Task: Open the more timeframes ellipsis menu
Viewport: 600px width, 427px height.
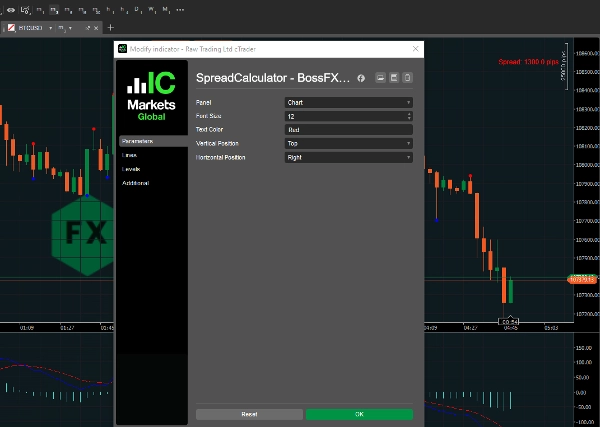Action: coord(180,10)
